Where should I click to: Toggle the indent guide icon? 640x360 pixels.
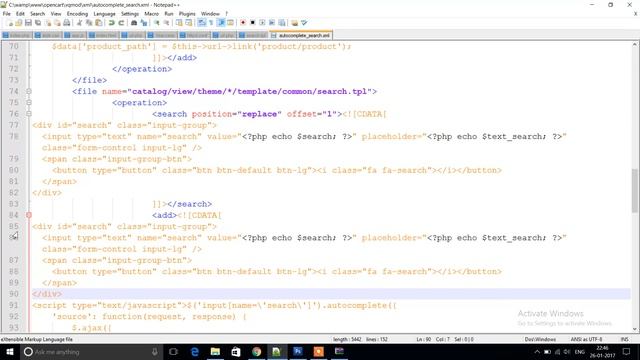coord(221,23)
